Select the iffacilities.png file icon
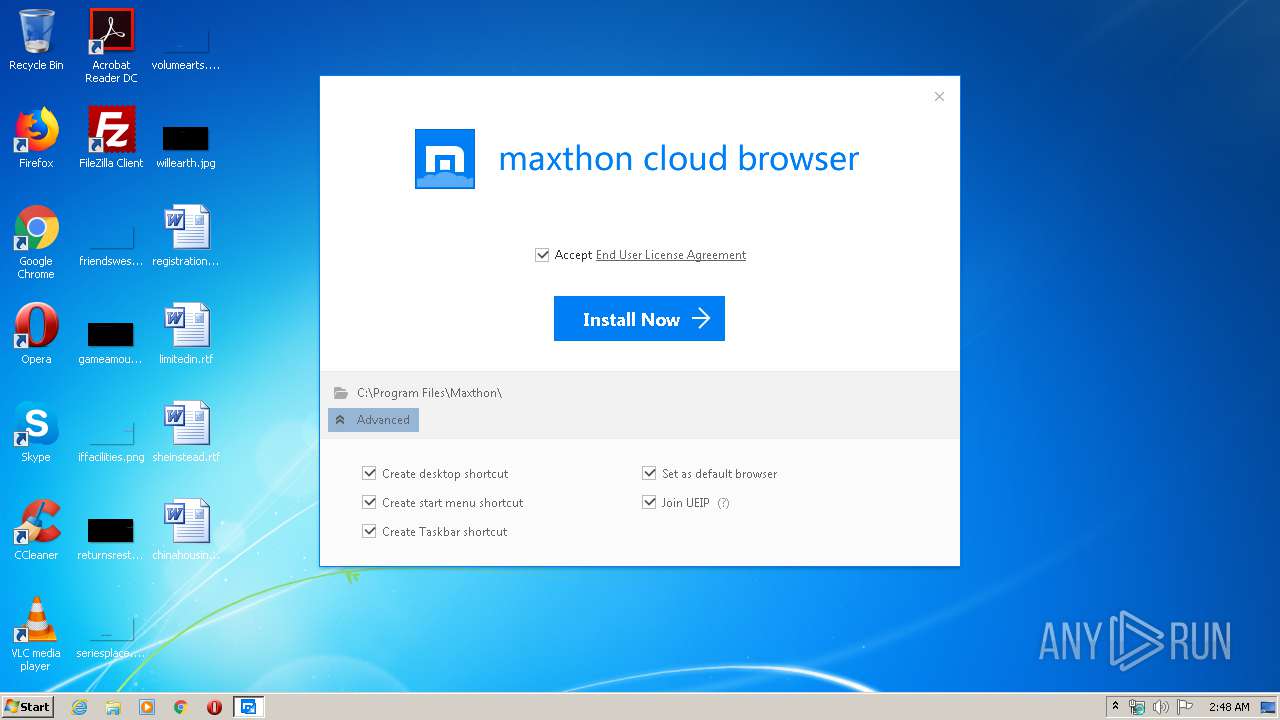Viewport: 1280px width, 720px height. click(111, 432)
